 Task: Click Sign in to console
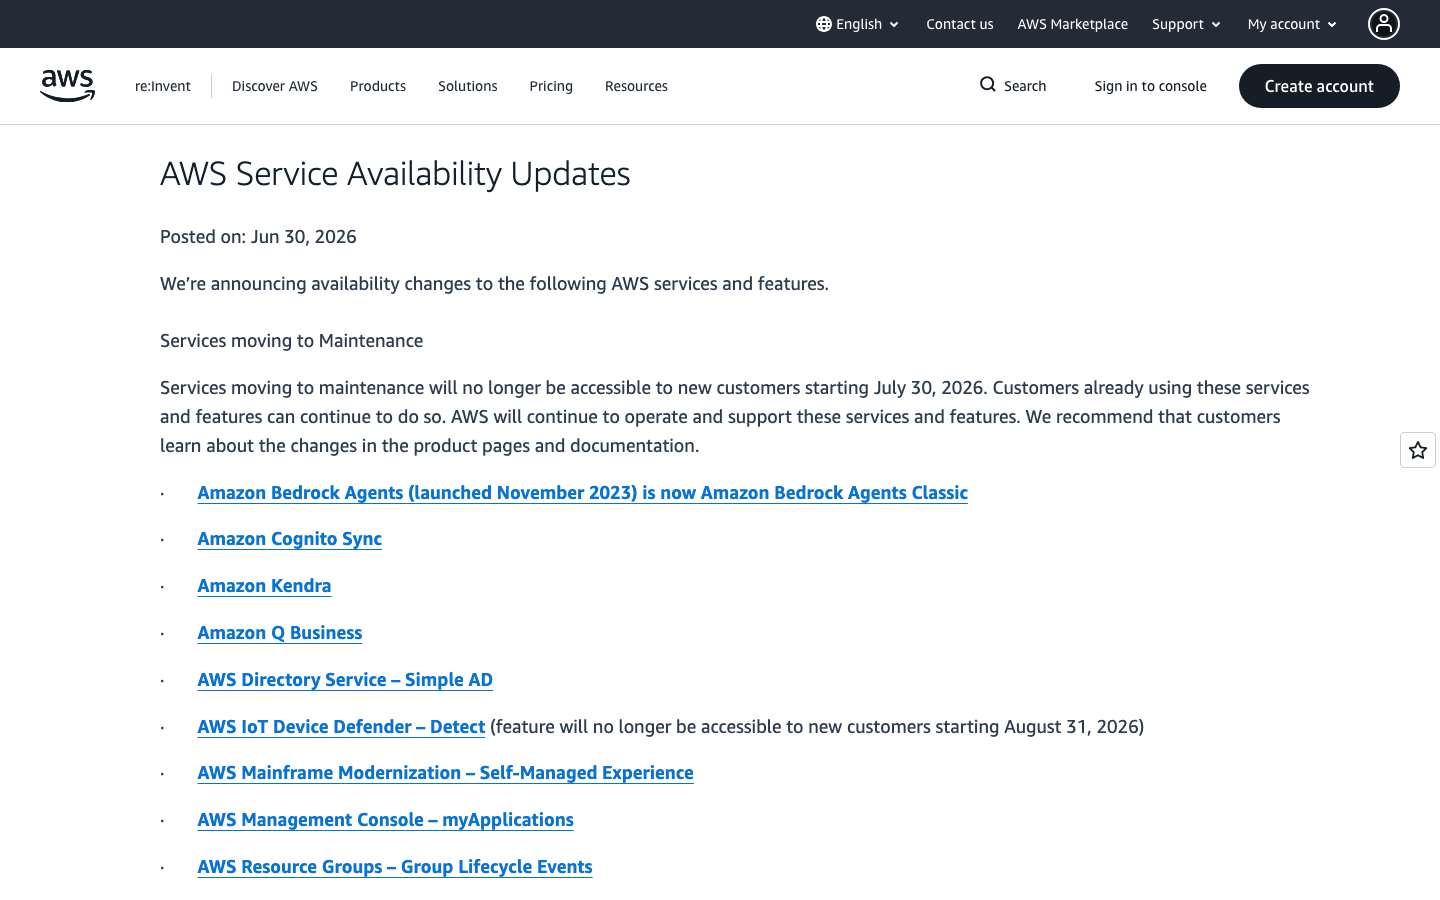[x=1151, y=86]
